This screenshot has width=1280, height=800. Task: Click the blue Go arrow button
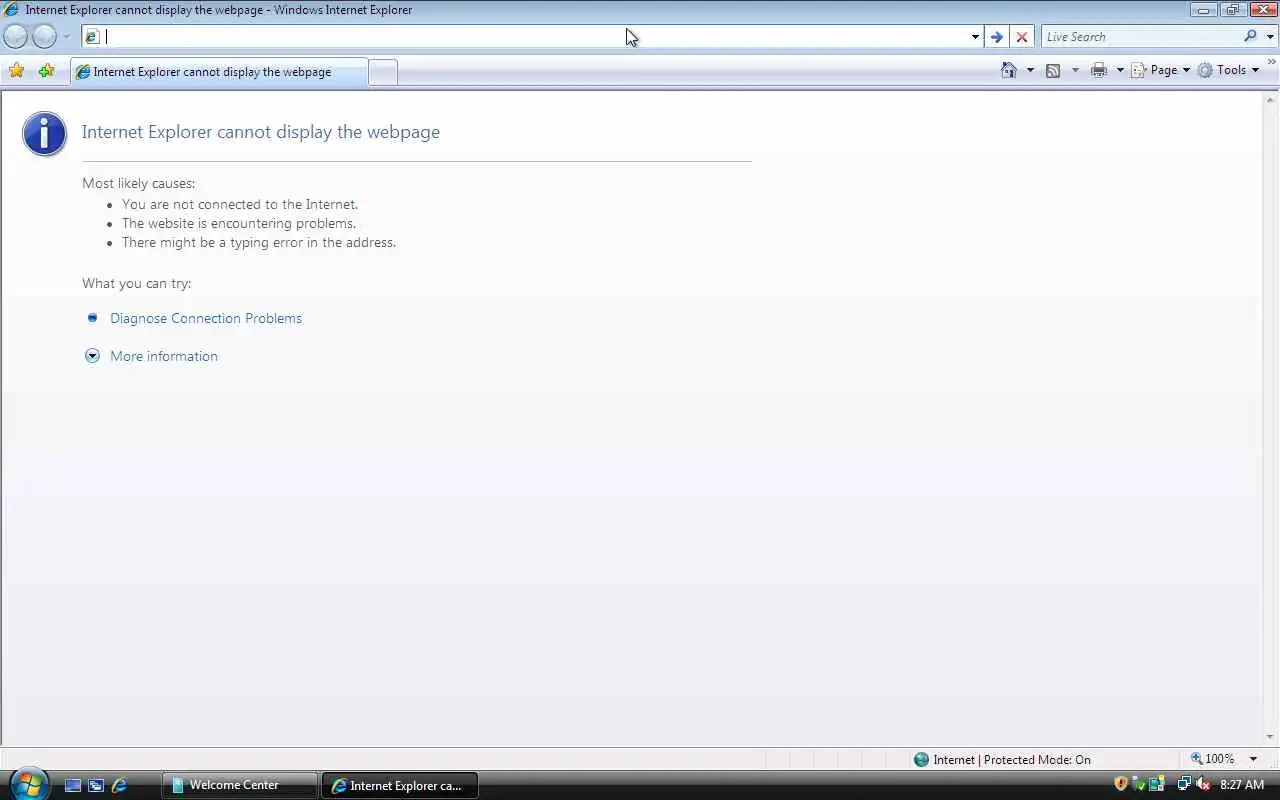tap(996, 37)
